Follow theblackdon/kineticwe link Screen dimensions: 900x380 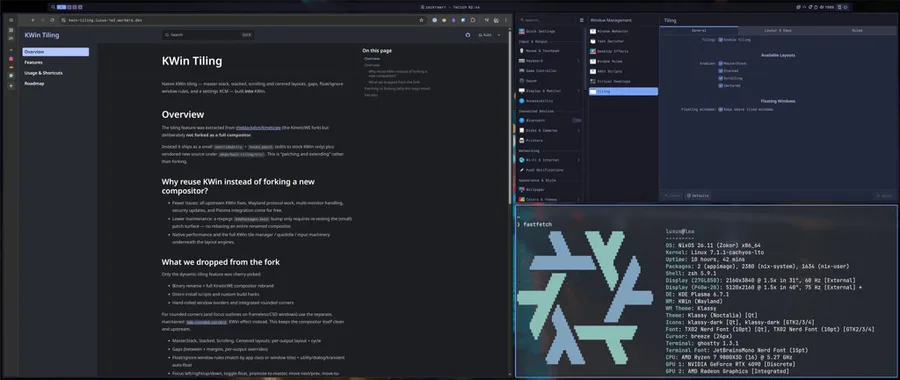(x=258, y=127)
